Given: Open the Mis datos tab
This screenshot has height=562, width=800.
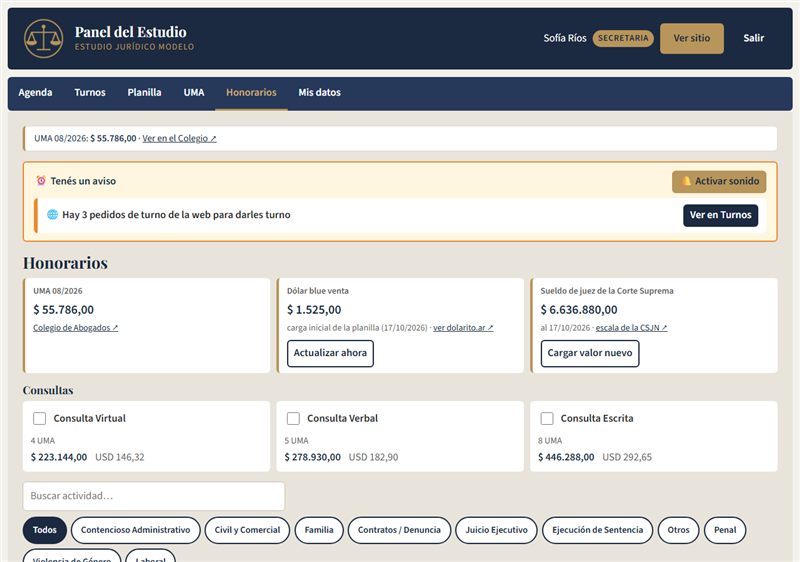Looking at the screenshot, I should pyautogui.click(x=319, y=92).
